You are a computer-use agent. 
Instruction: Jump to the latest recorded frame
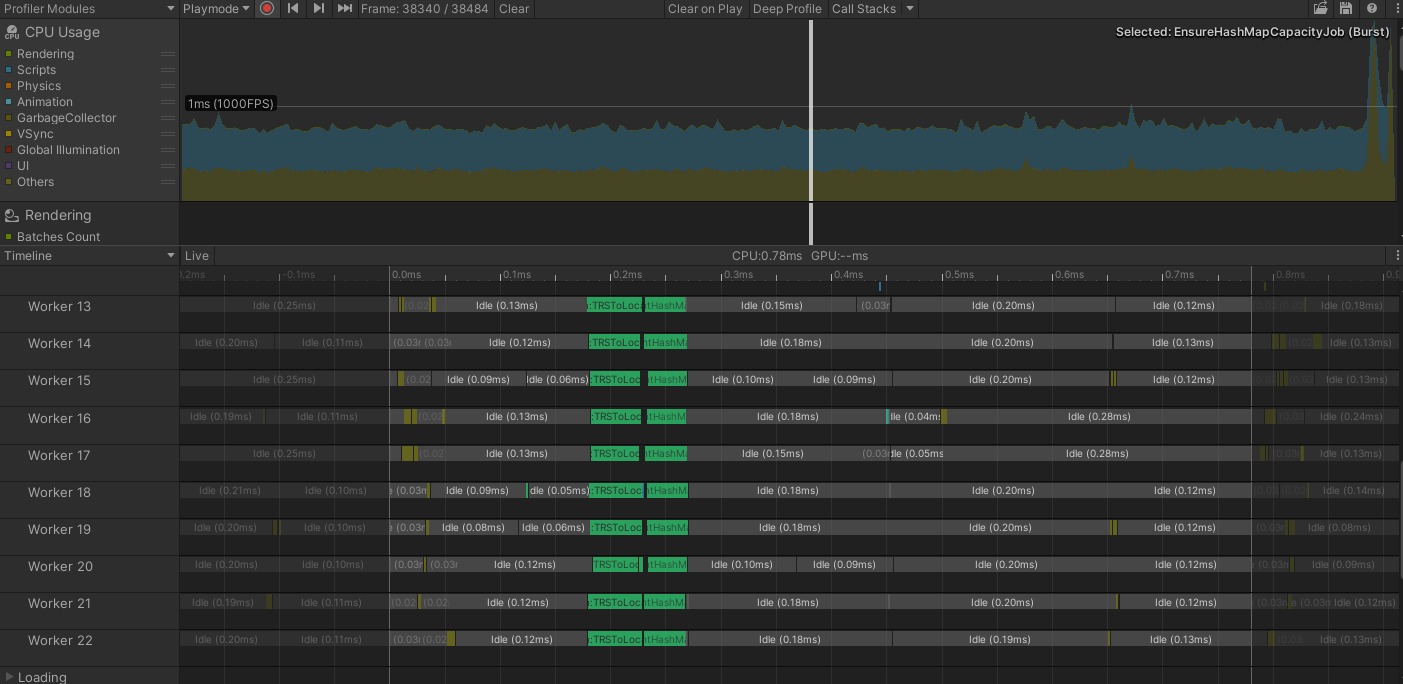[x=344, y=9]
